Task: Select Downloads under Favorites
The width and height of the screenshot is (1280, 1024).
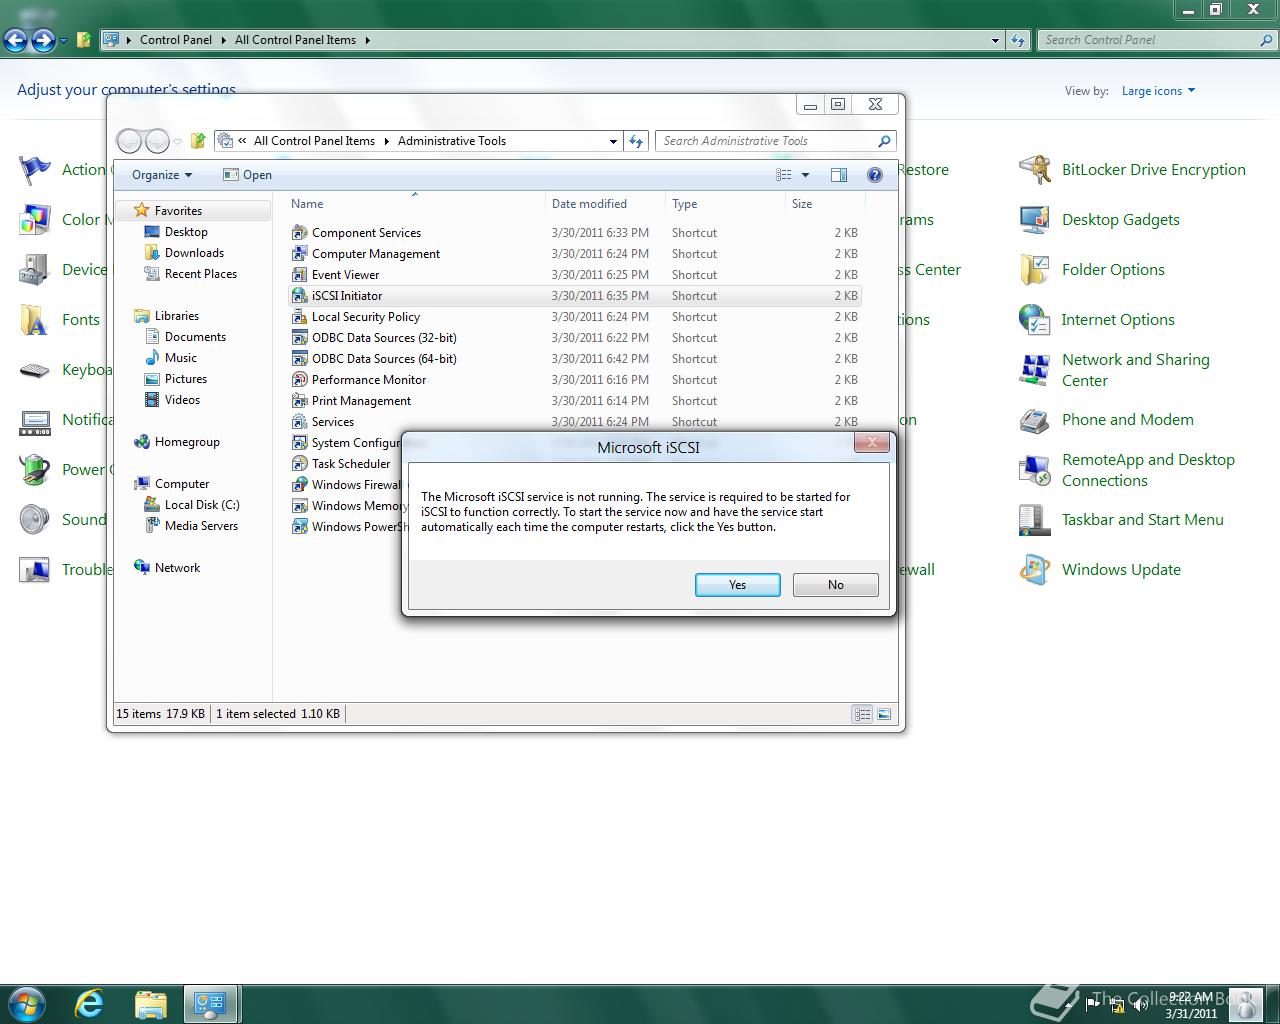Action: (x=194, y=253)
